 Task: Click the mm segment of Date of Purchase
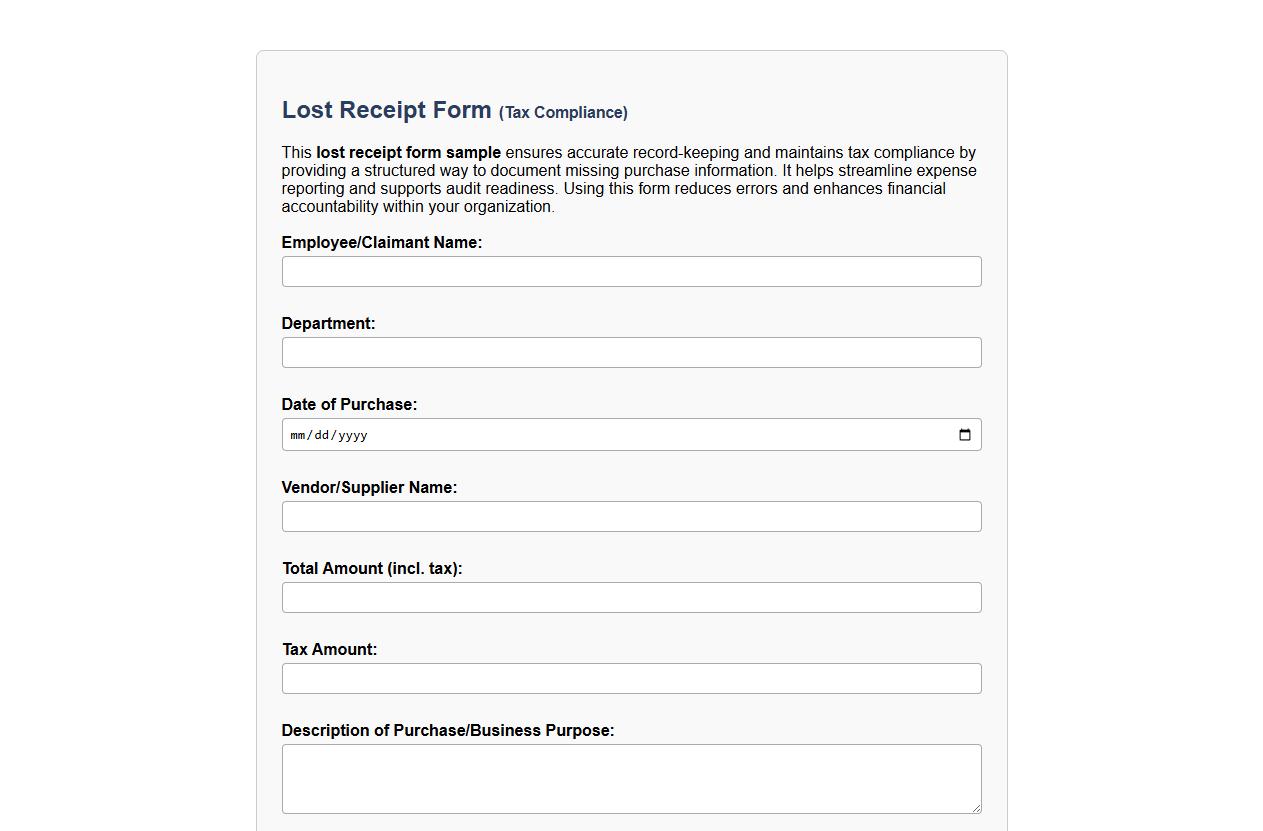[297, 435]
